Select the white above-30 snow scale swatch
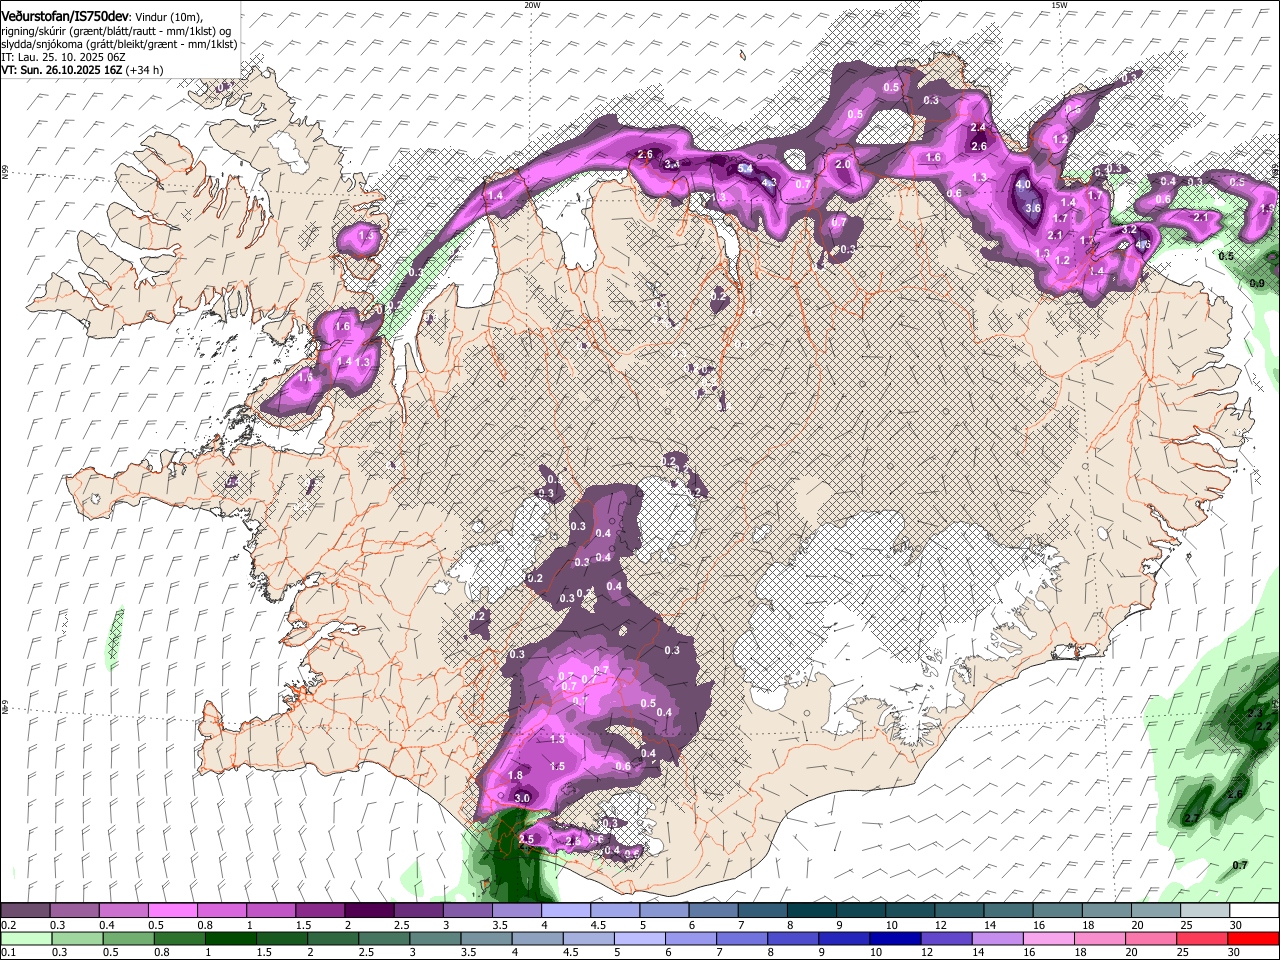 click(1254, 911)
